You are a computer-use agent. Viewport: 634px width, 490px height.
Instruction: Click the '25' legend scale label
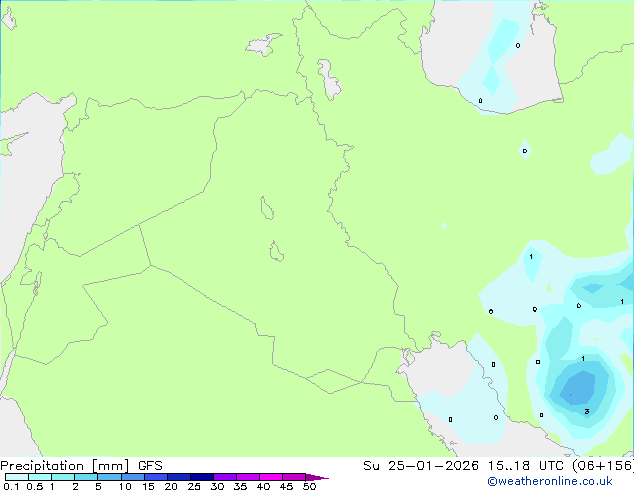click(194, 486)
